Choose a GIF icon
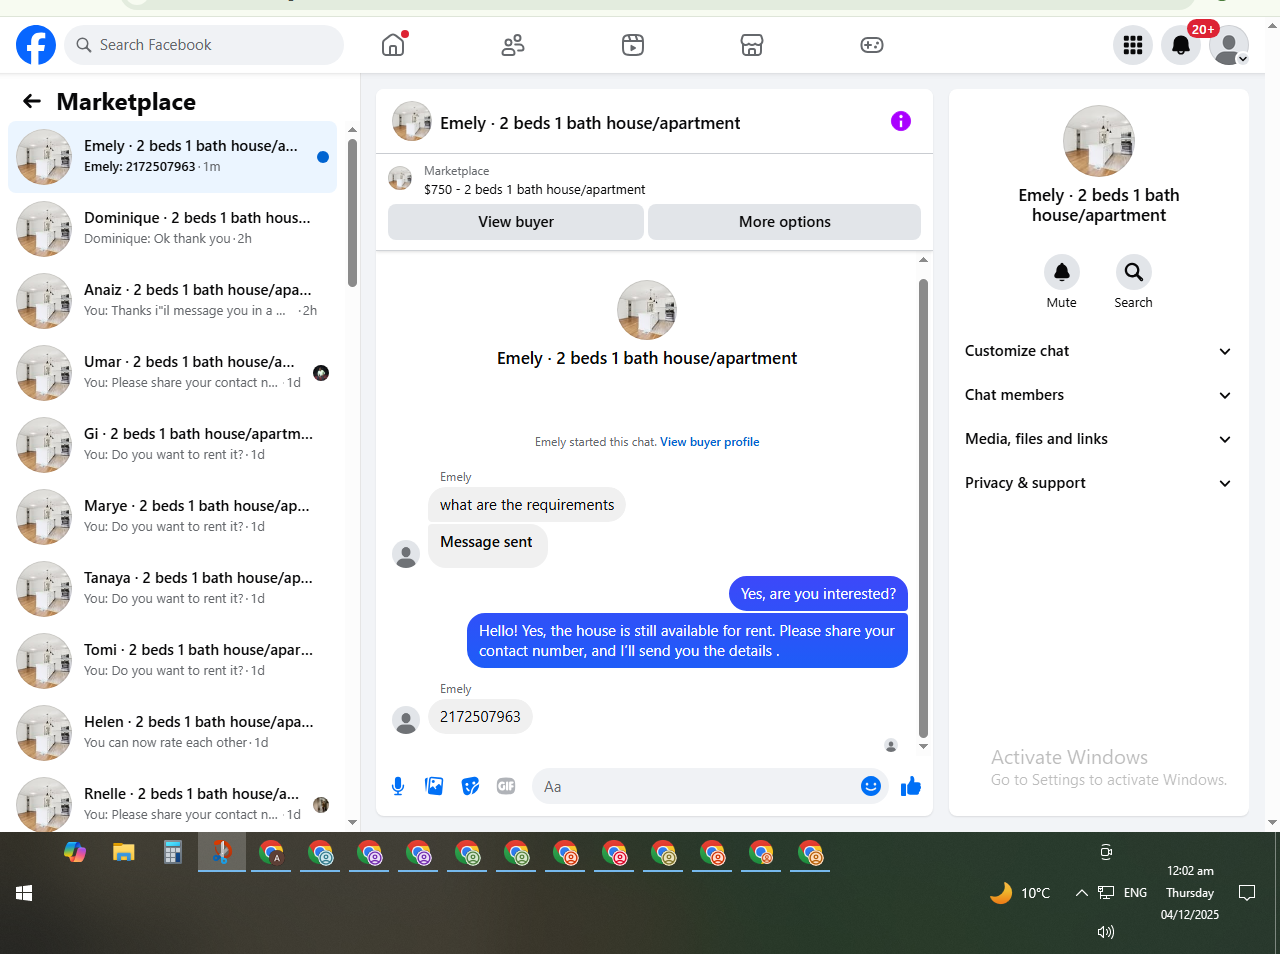The width and height of the screenshot is (1280, 954). [x=506, y=786]
